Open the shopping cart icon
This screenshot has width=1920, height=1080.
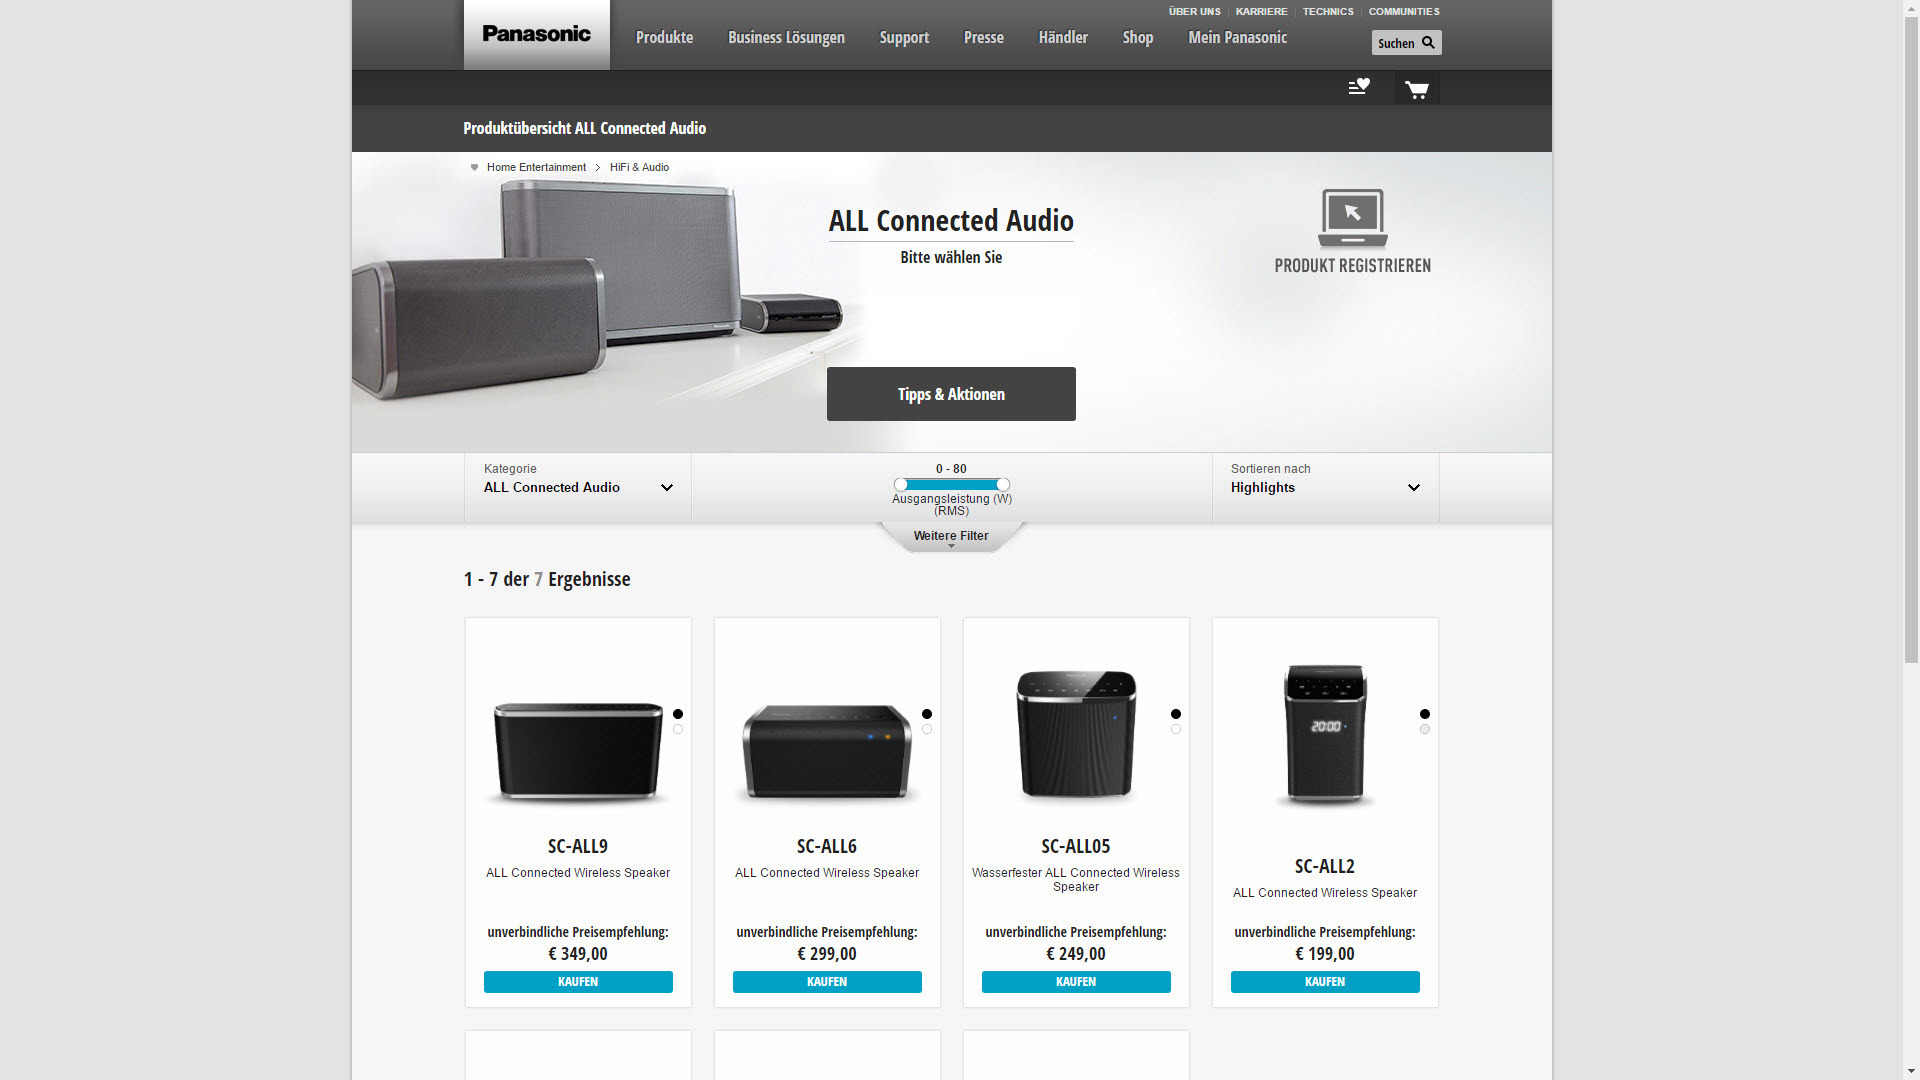coord(1416,89)
